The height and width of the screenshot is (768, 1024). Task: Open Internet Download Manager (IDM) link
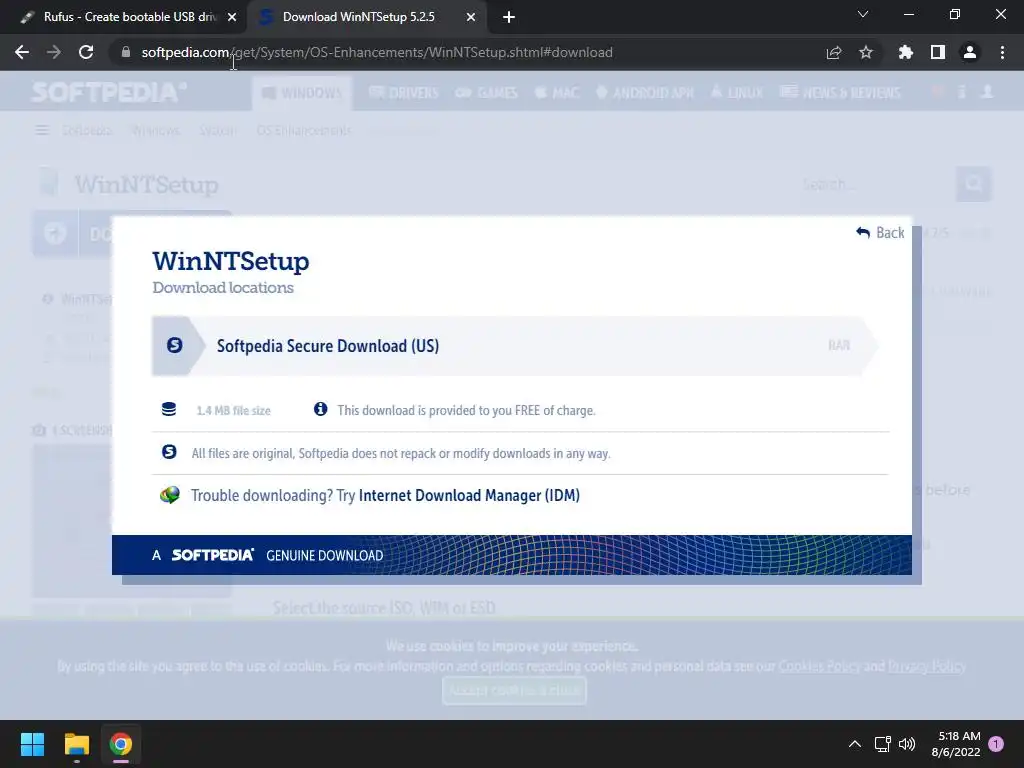click(469, 495)
